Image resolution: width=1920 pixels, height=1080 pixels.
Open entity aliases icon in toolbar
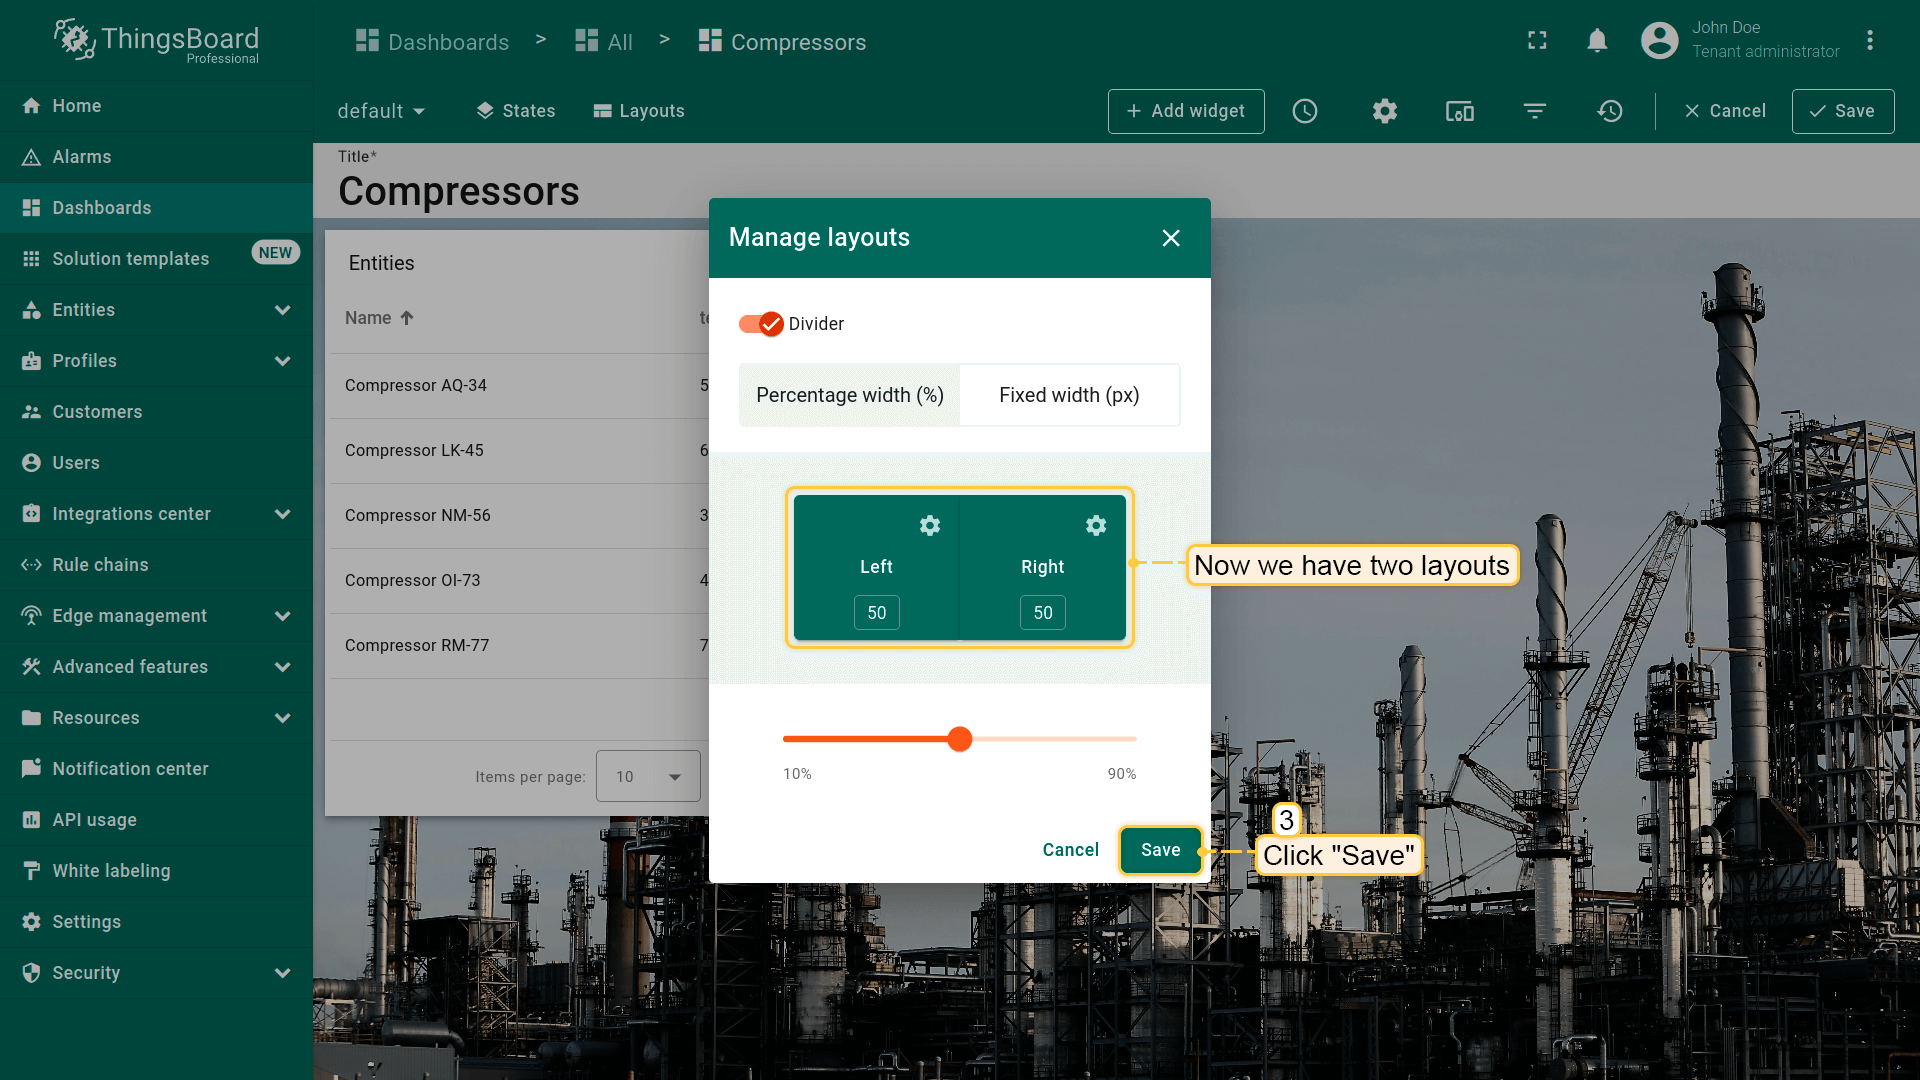point(1460,111)
